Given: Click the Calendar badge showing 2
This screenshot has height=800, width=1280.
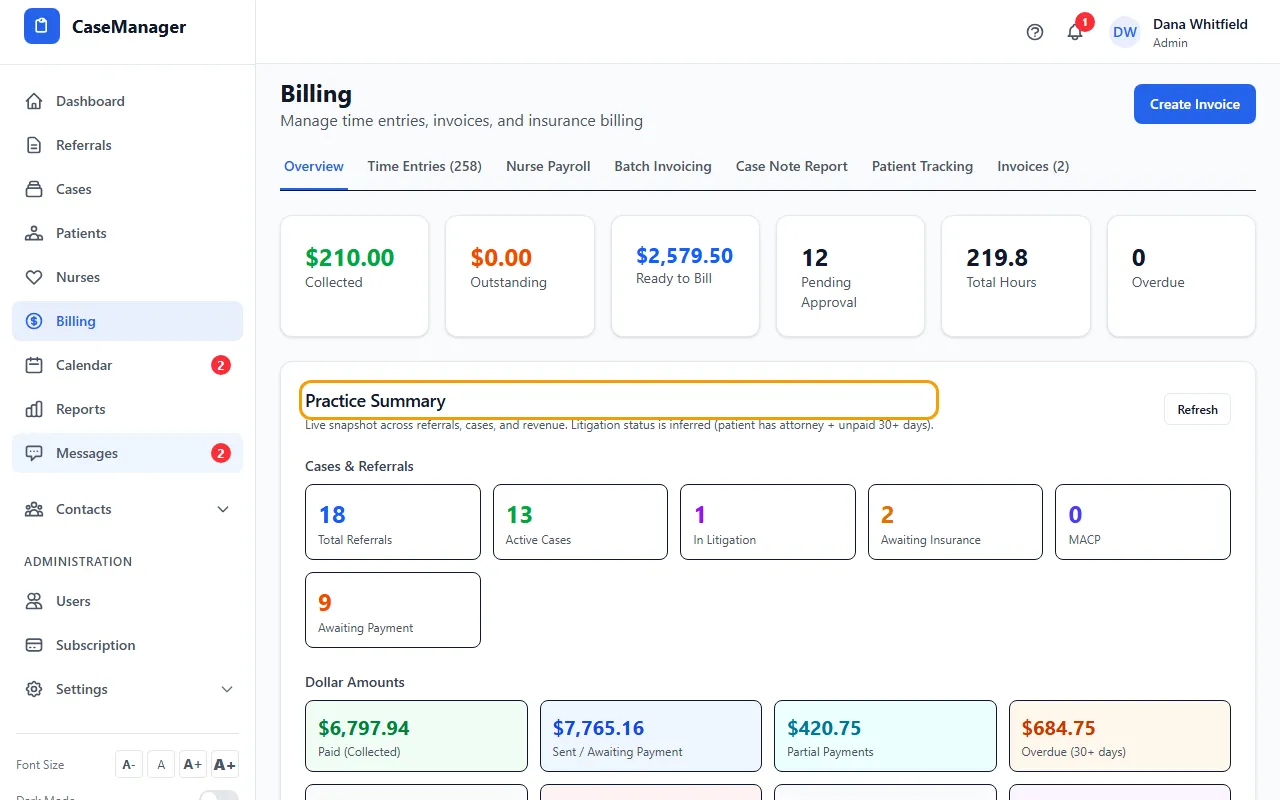Looking at the screenshot, I should [221, 365].
